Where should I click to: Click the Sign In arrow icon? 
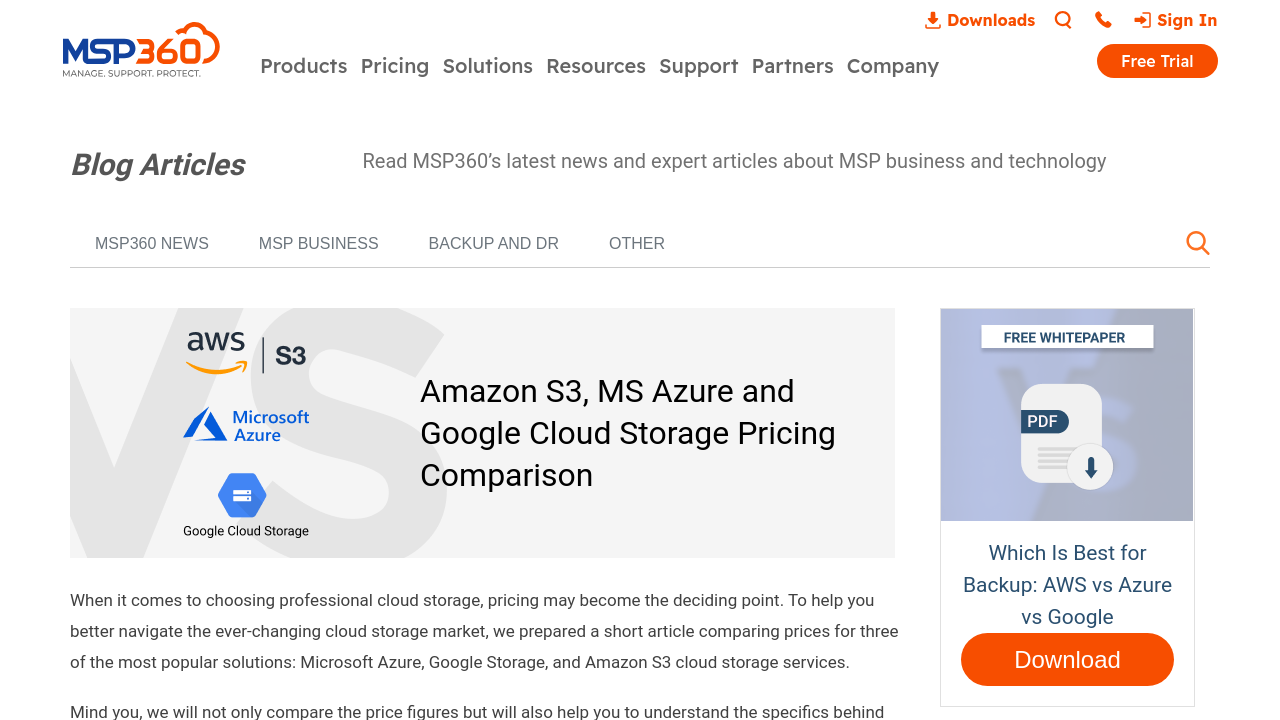pos(1142,20)
